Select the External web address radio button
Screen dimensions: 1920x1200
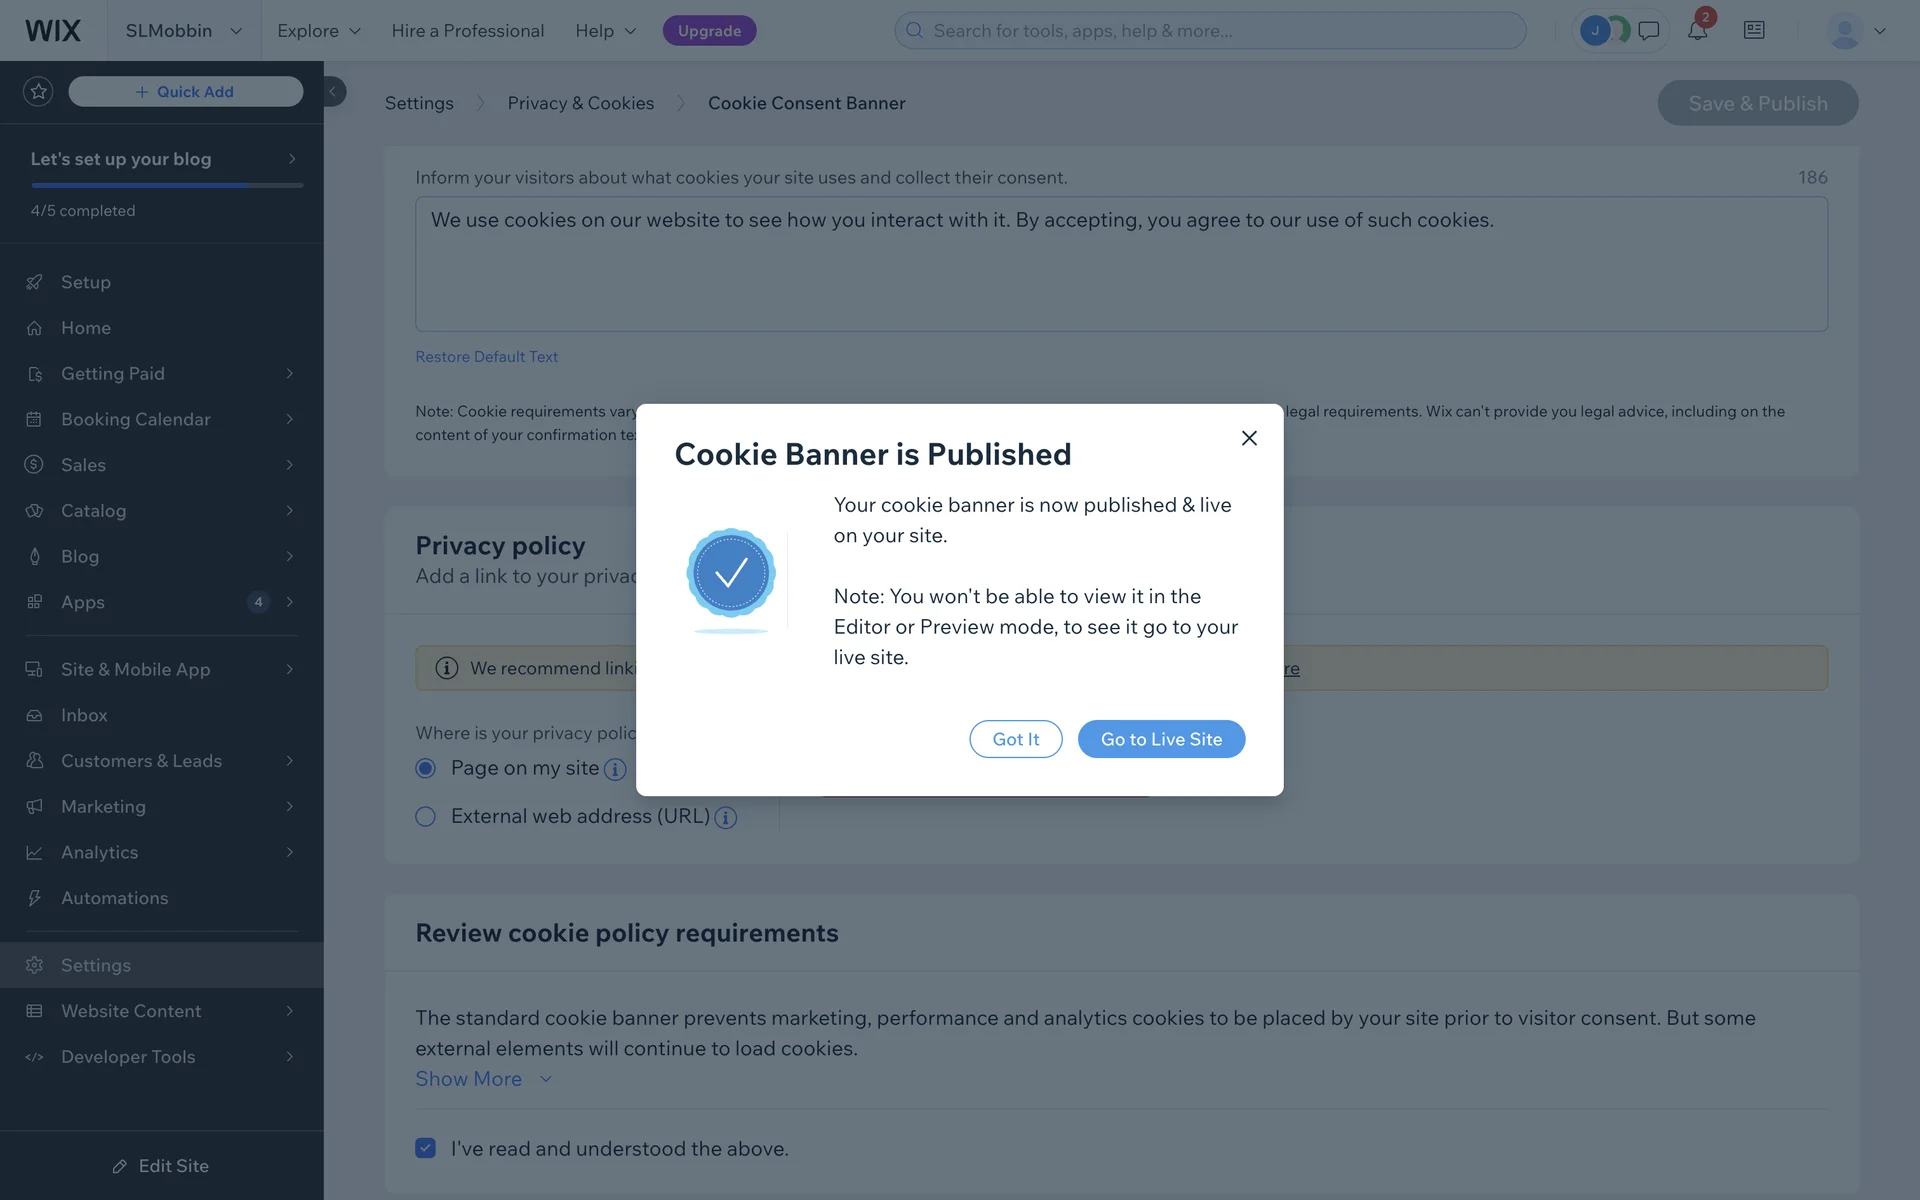click(x=426, y=816)
